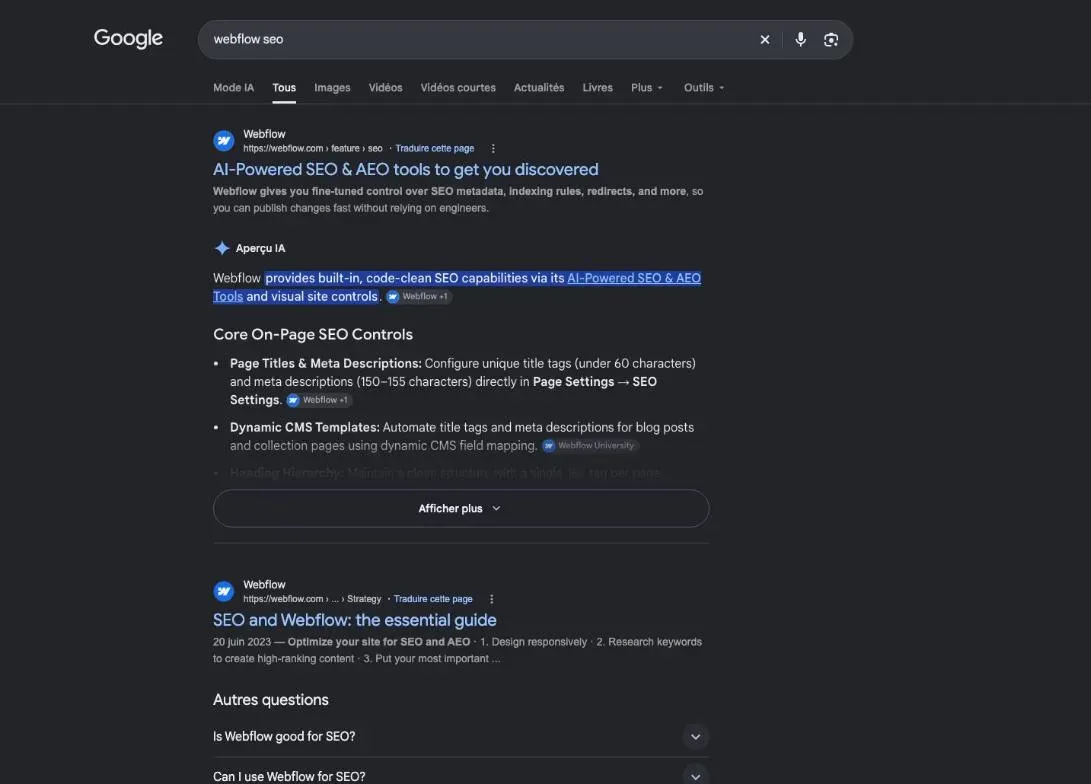Click the 20 juin 2023 result snippet
The width and height of the screenshot is (1091, 784).
click(457, 650)
